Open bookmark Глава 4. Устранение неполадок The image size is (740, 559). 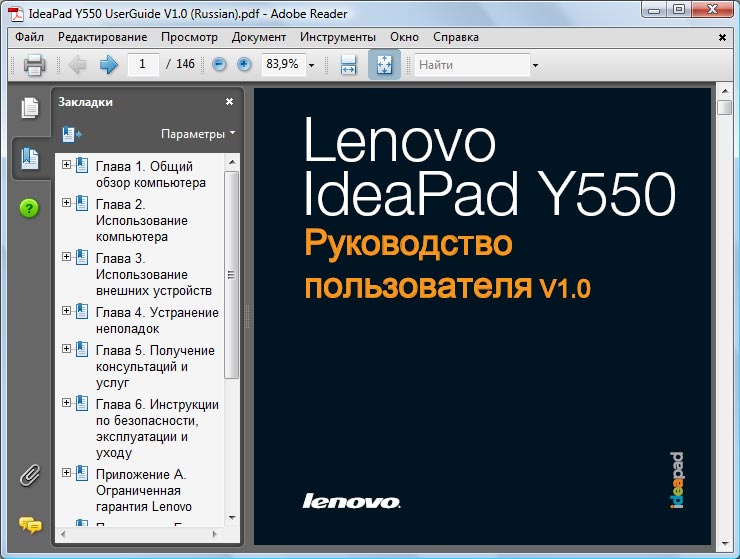coord(157,320)
